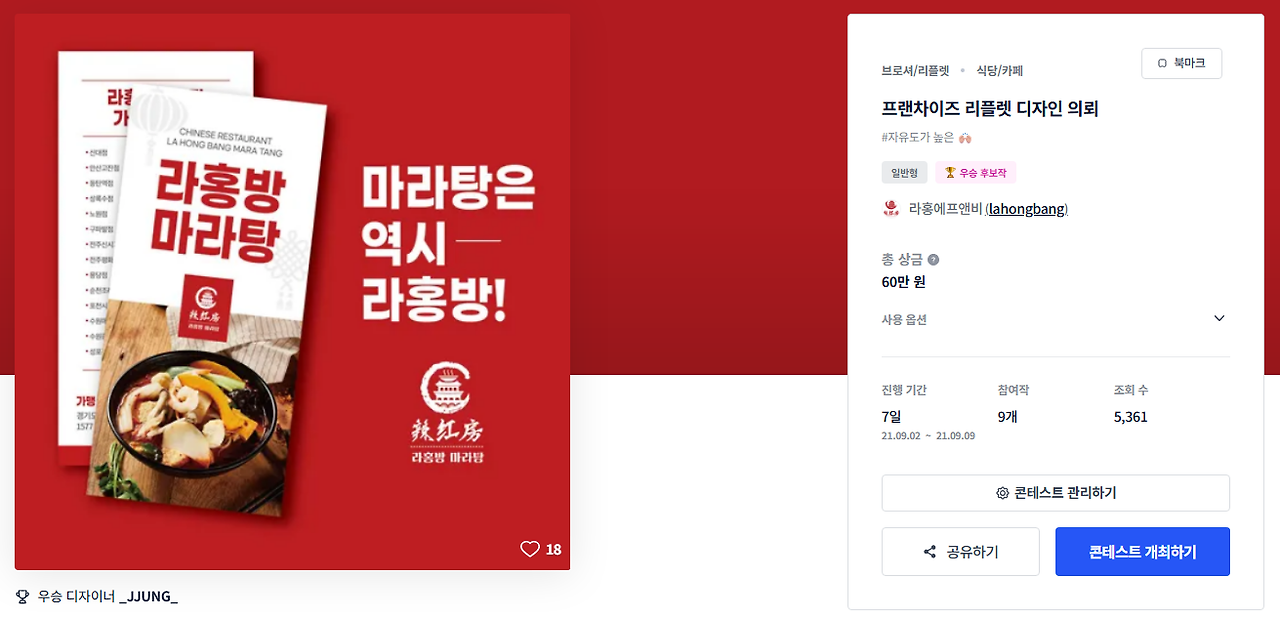Open the leaflet design thumbnail image

click(x=292, y=292)
